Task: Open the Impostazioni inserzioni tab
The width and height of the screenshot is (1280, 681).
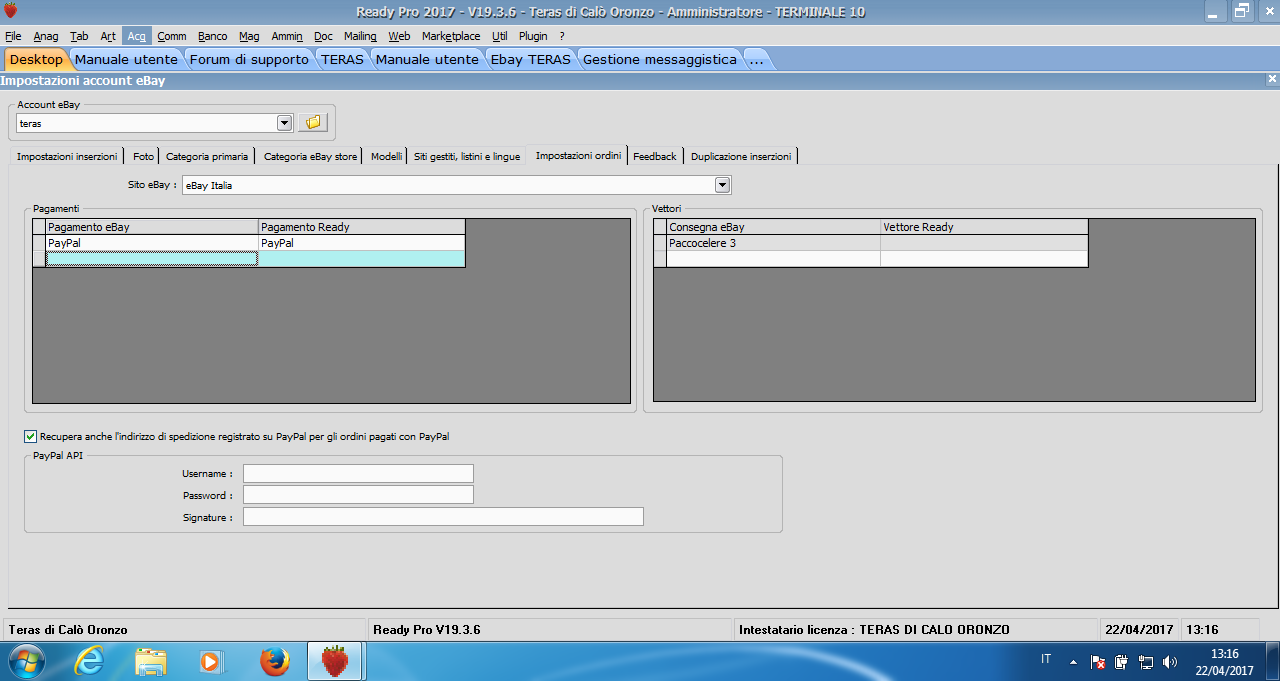Action: tap(67, 157)
